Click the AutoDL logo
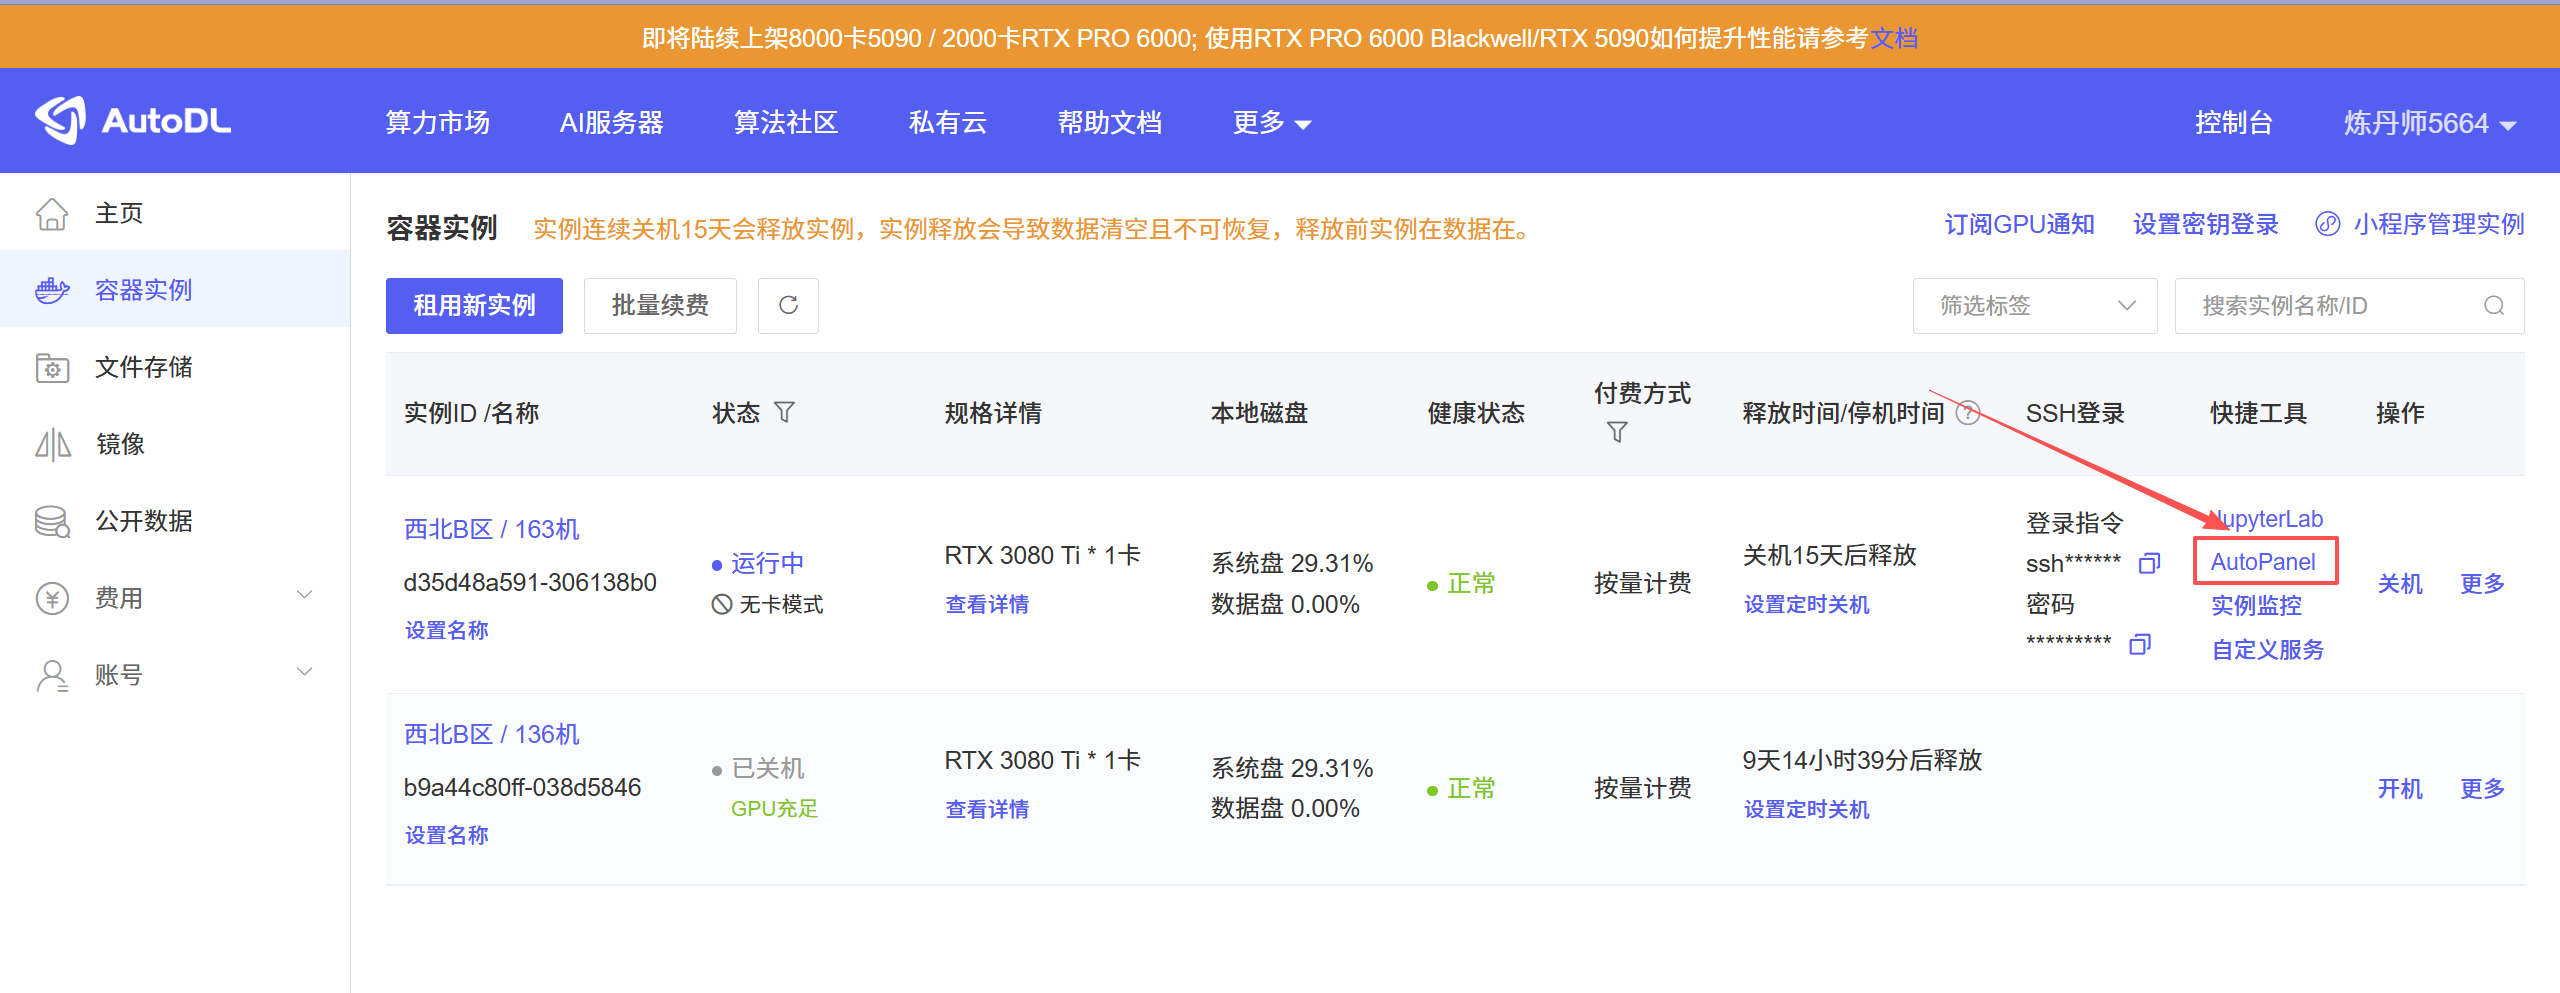This screenshot has width=2560, height=993. click(132, 120)
